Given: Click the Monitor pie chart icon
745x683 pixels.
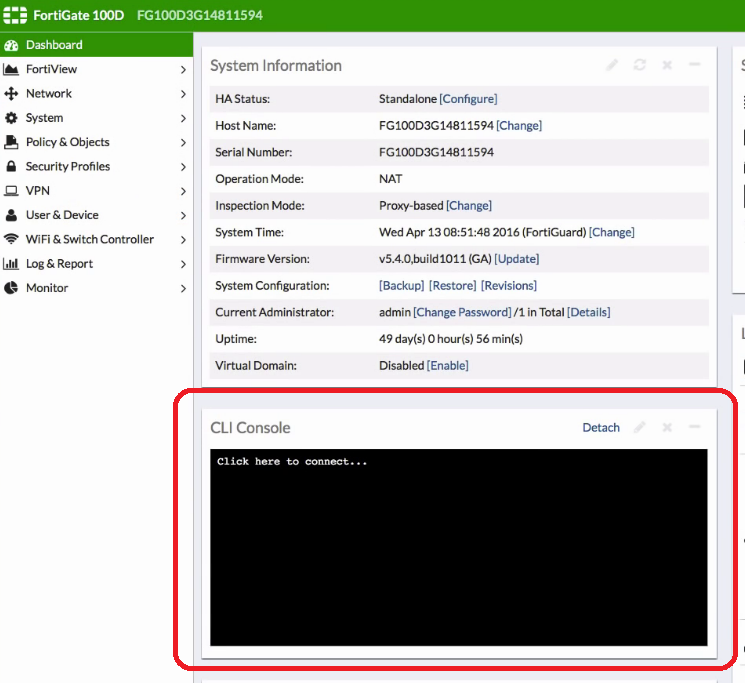Looking at the screenshot, I should tap(11, 288).
